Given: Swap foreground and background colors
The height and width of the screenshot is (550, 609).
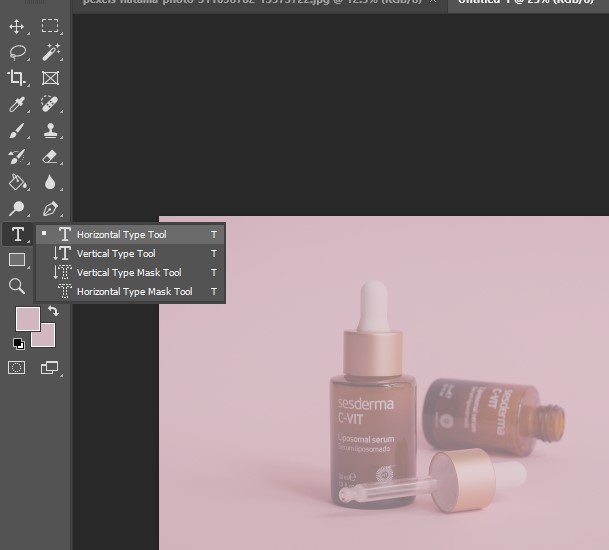Looking at the screenshot, I should (x=53, y=311).
